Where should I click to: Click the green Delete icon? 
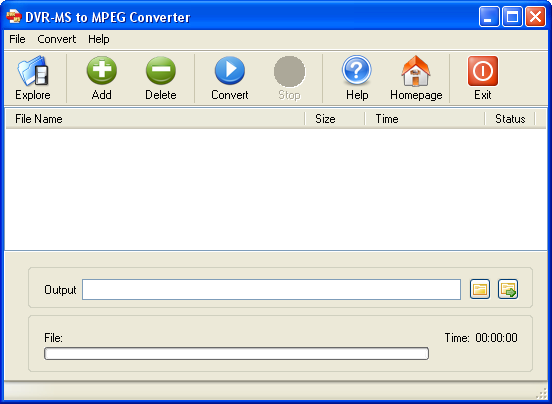coord(161,71)
